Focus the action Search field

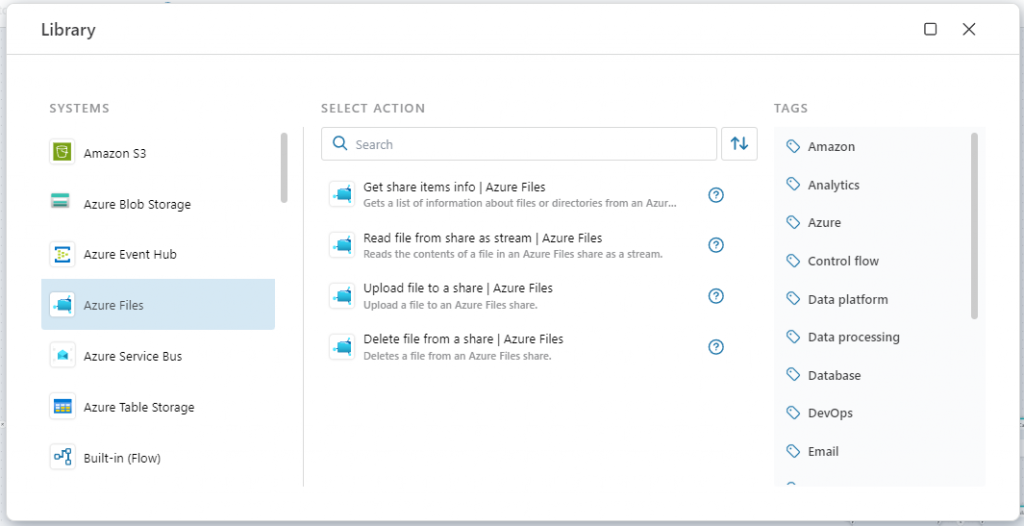519,144
